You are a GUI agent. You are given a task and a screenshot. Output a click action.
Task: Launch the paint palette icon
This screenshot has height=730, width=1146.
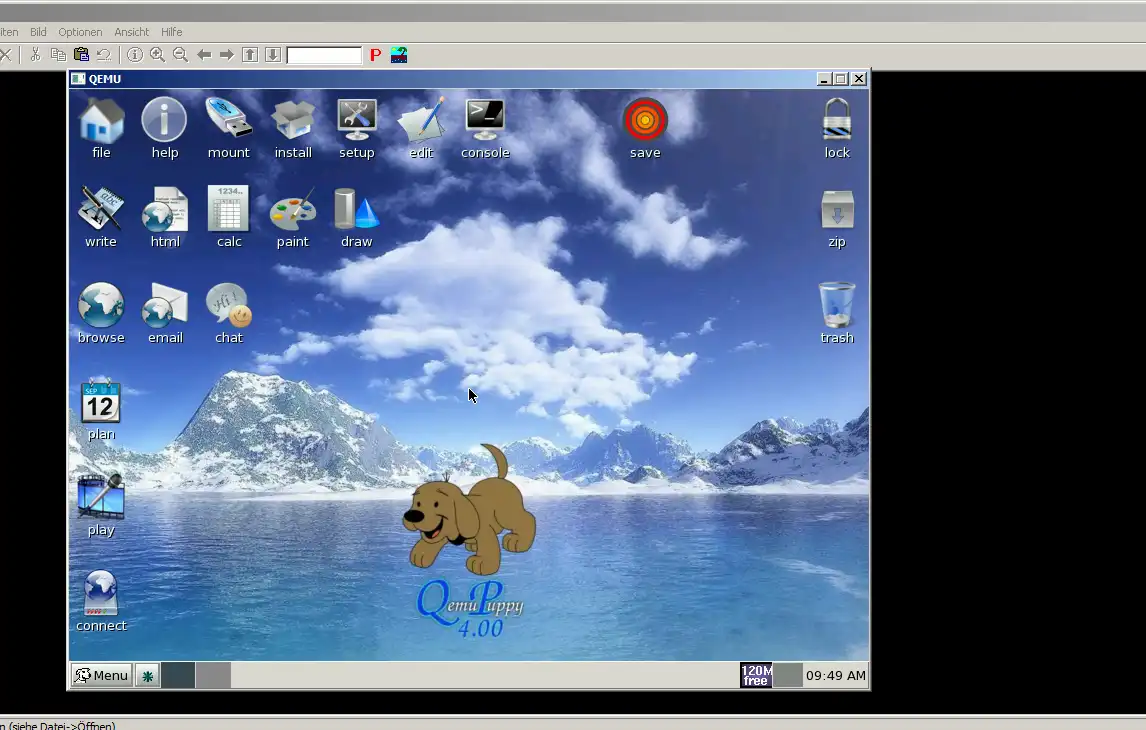(x=293, y=209)
